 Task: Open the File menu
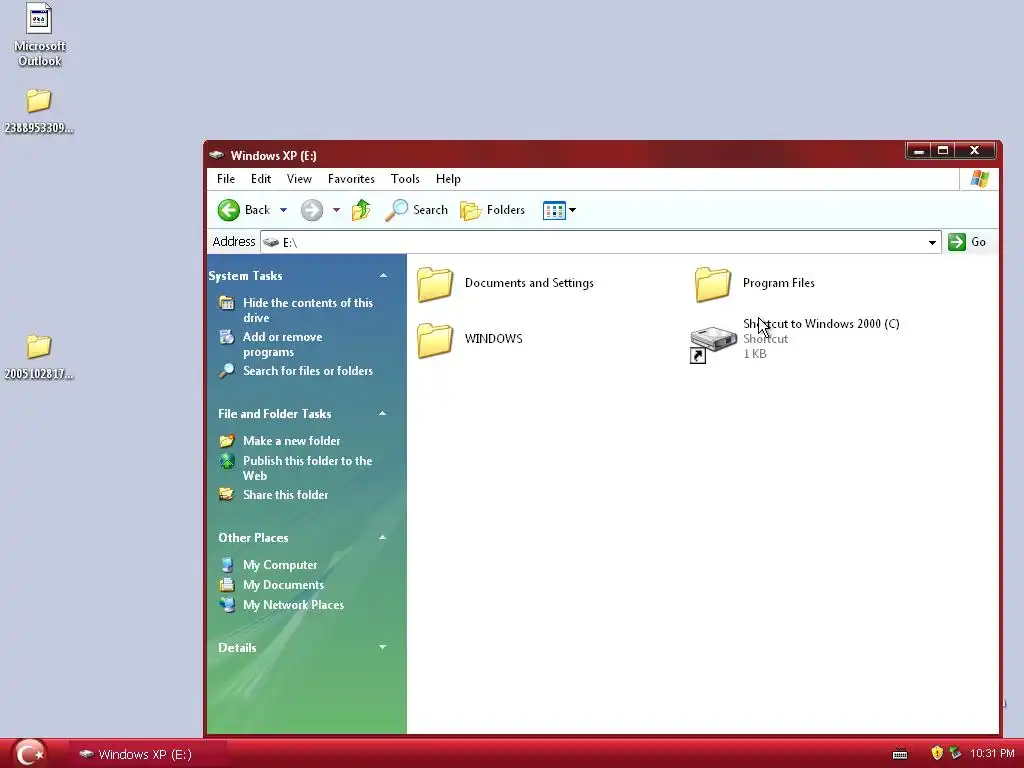click(x=226, y=179)
